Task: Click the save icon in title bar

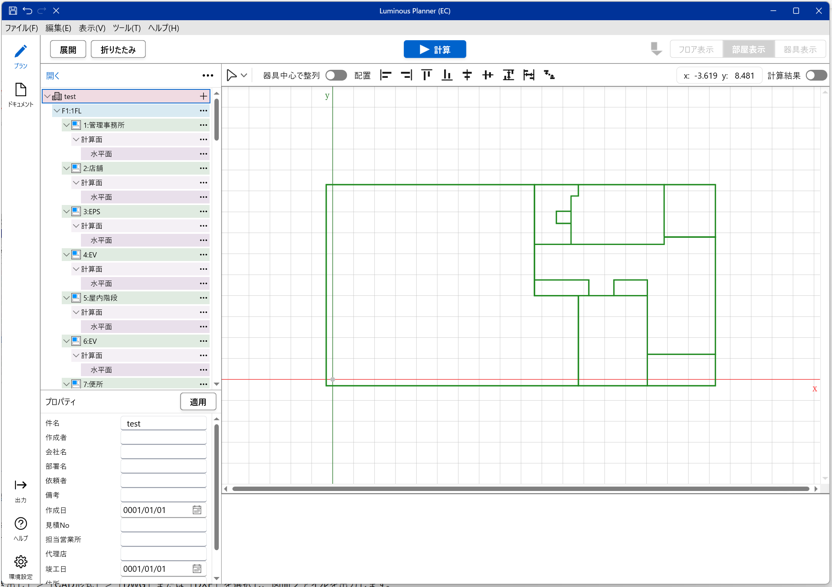Action: [x=12, y=11]
